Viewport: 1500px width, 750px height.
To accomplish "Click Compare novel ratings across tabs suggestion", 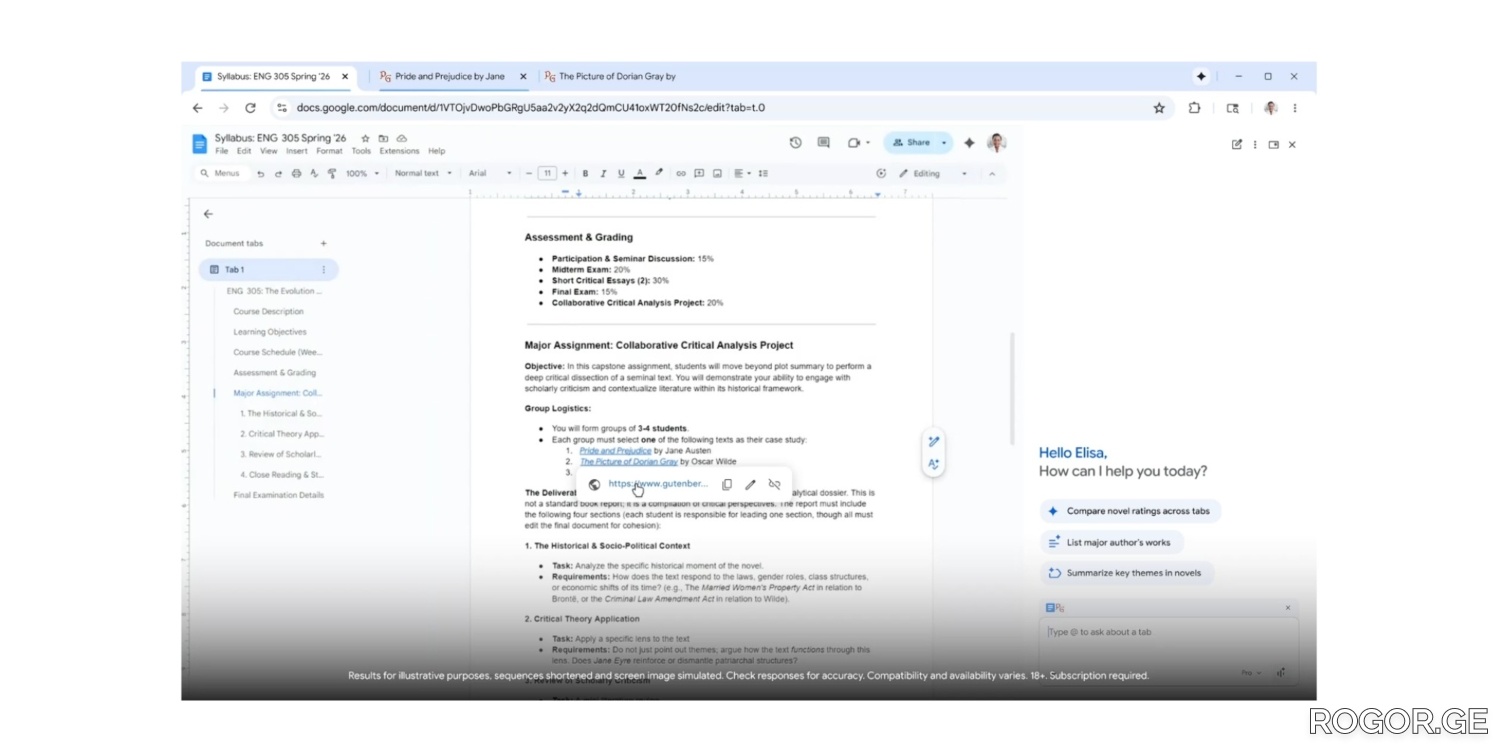I will point(1130,511).
